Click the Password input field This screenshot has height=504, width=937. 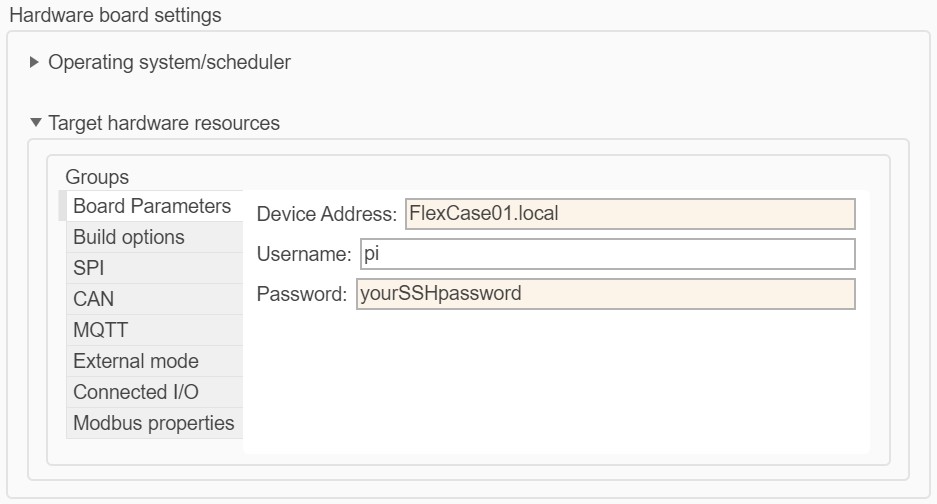click(x=605, y=294)
